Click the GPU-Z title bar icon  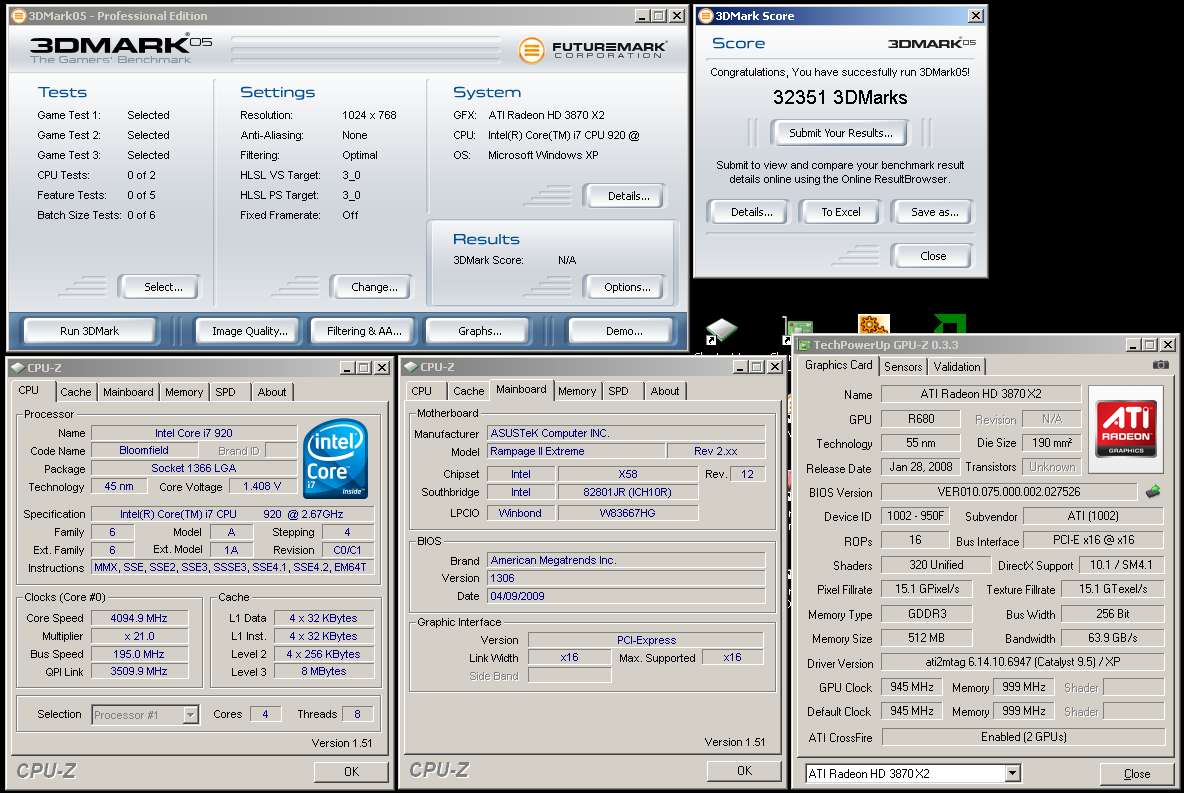click(x=803, y=345)
